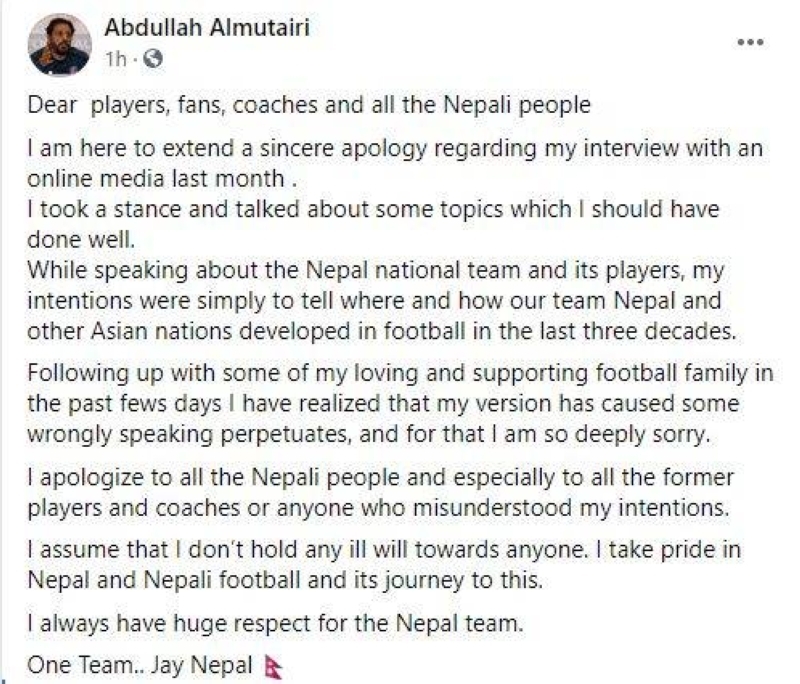Image resolution: width=800 pixels, height=684 pixels.
Task: Click the line beginning 'I apologize to all'
Action: click(x=381, y=478)
